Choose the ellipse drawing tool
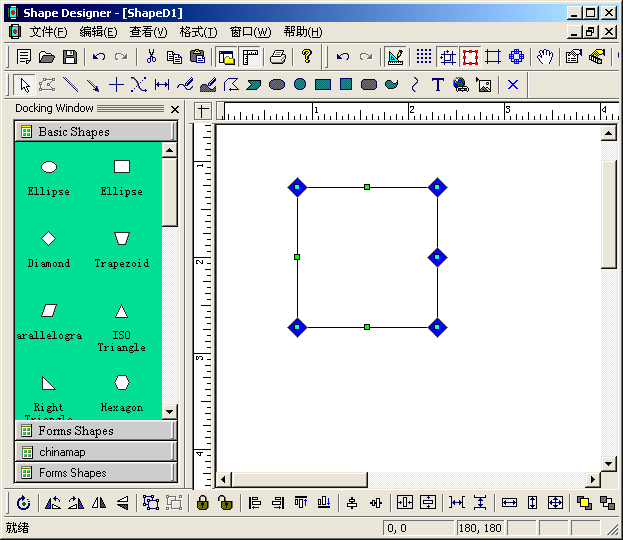This screenshot has width=623, height=540. [x=277, y=85]
